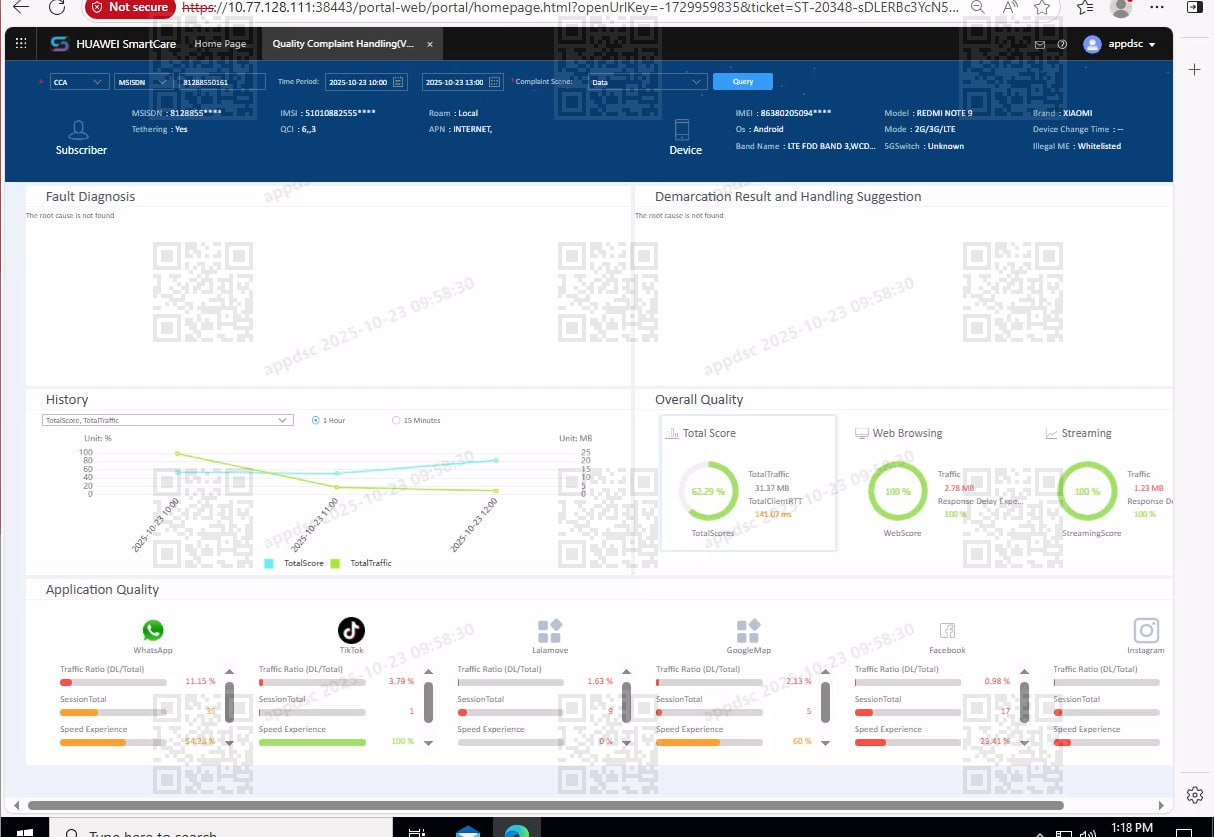Select the GoogleMap application icon

coord(748,630)
